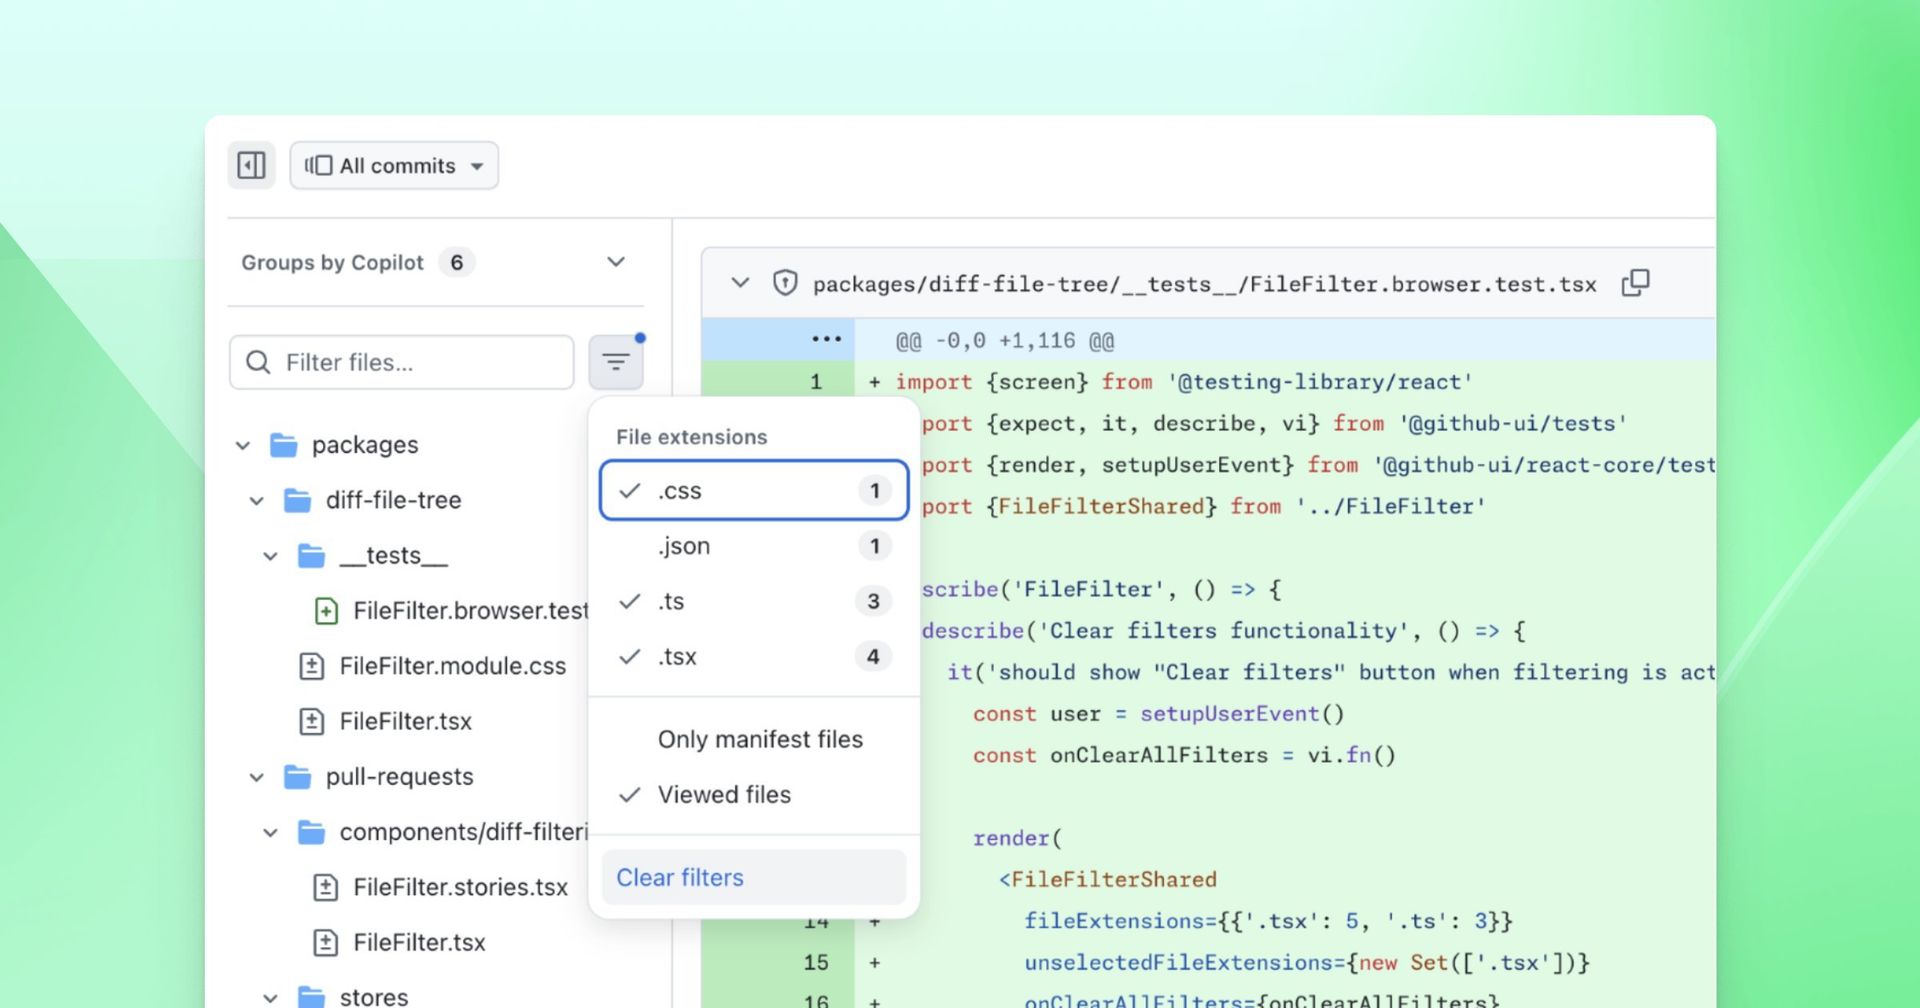Screen dimensions: 1920x1008
Task: Click the added file icon for FileFilter.browser.test
Action: tap(326, 611)
